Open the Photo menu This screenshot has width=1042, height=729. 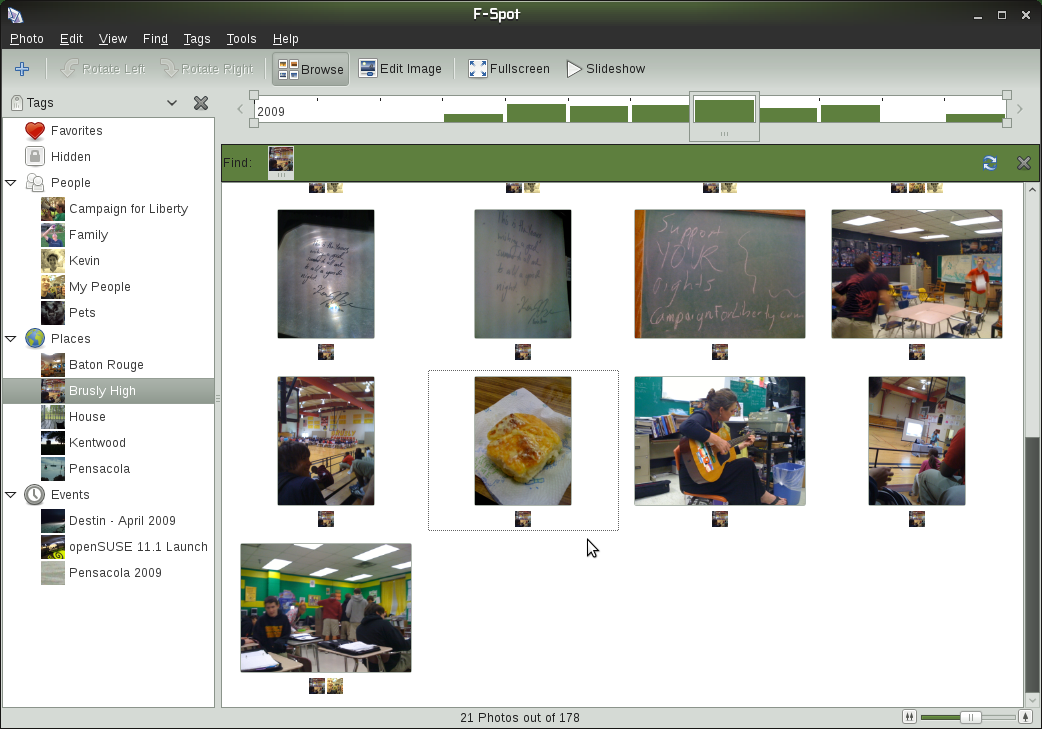point(27,39)
